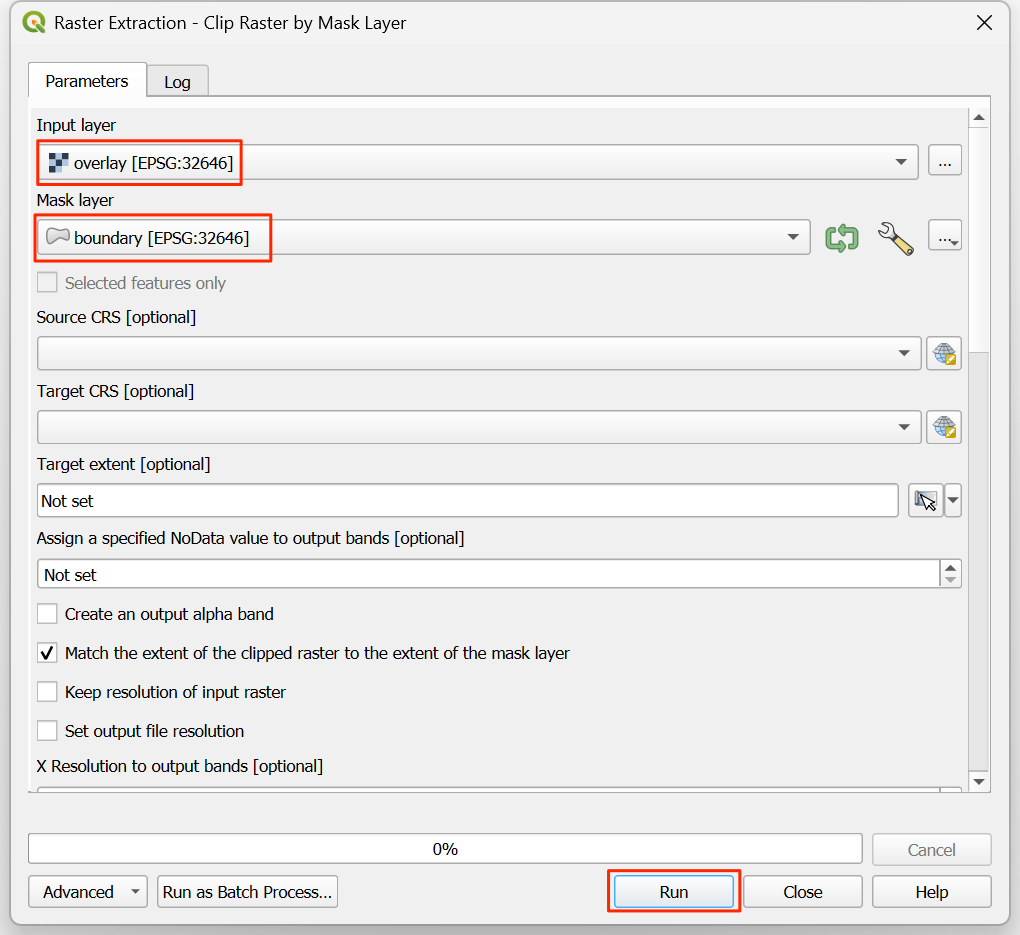The width and height of the screenshot is (1020, 935).
Task: Uncheck Match the extent of clipped raster
Action: 47,653
